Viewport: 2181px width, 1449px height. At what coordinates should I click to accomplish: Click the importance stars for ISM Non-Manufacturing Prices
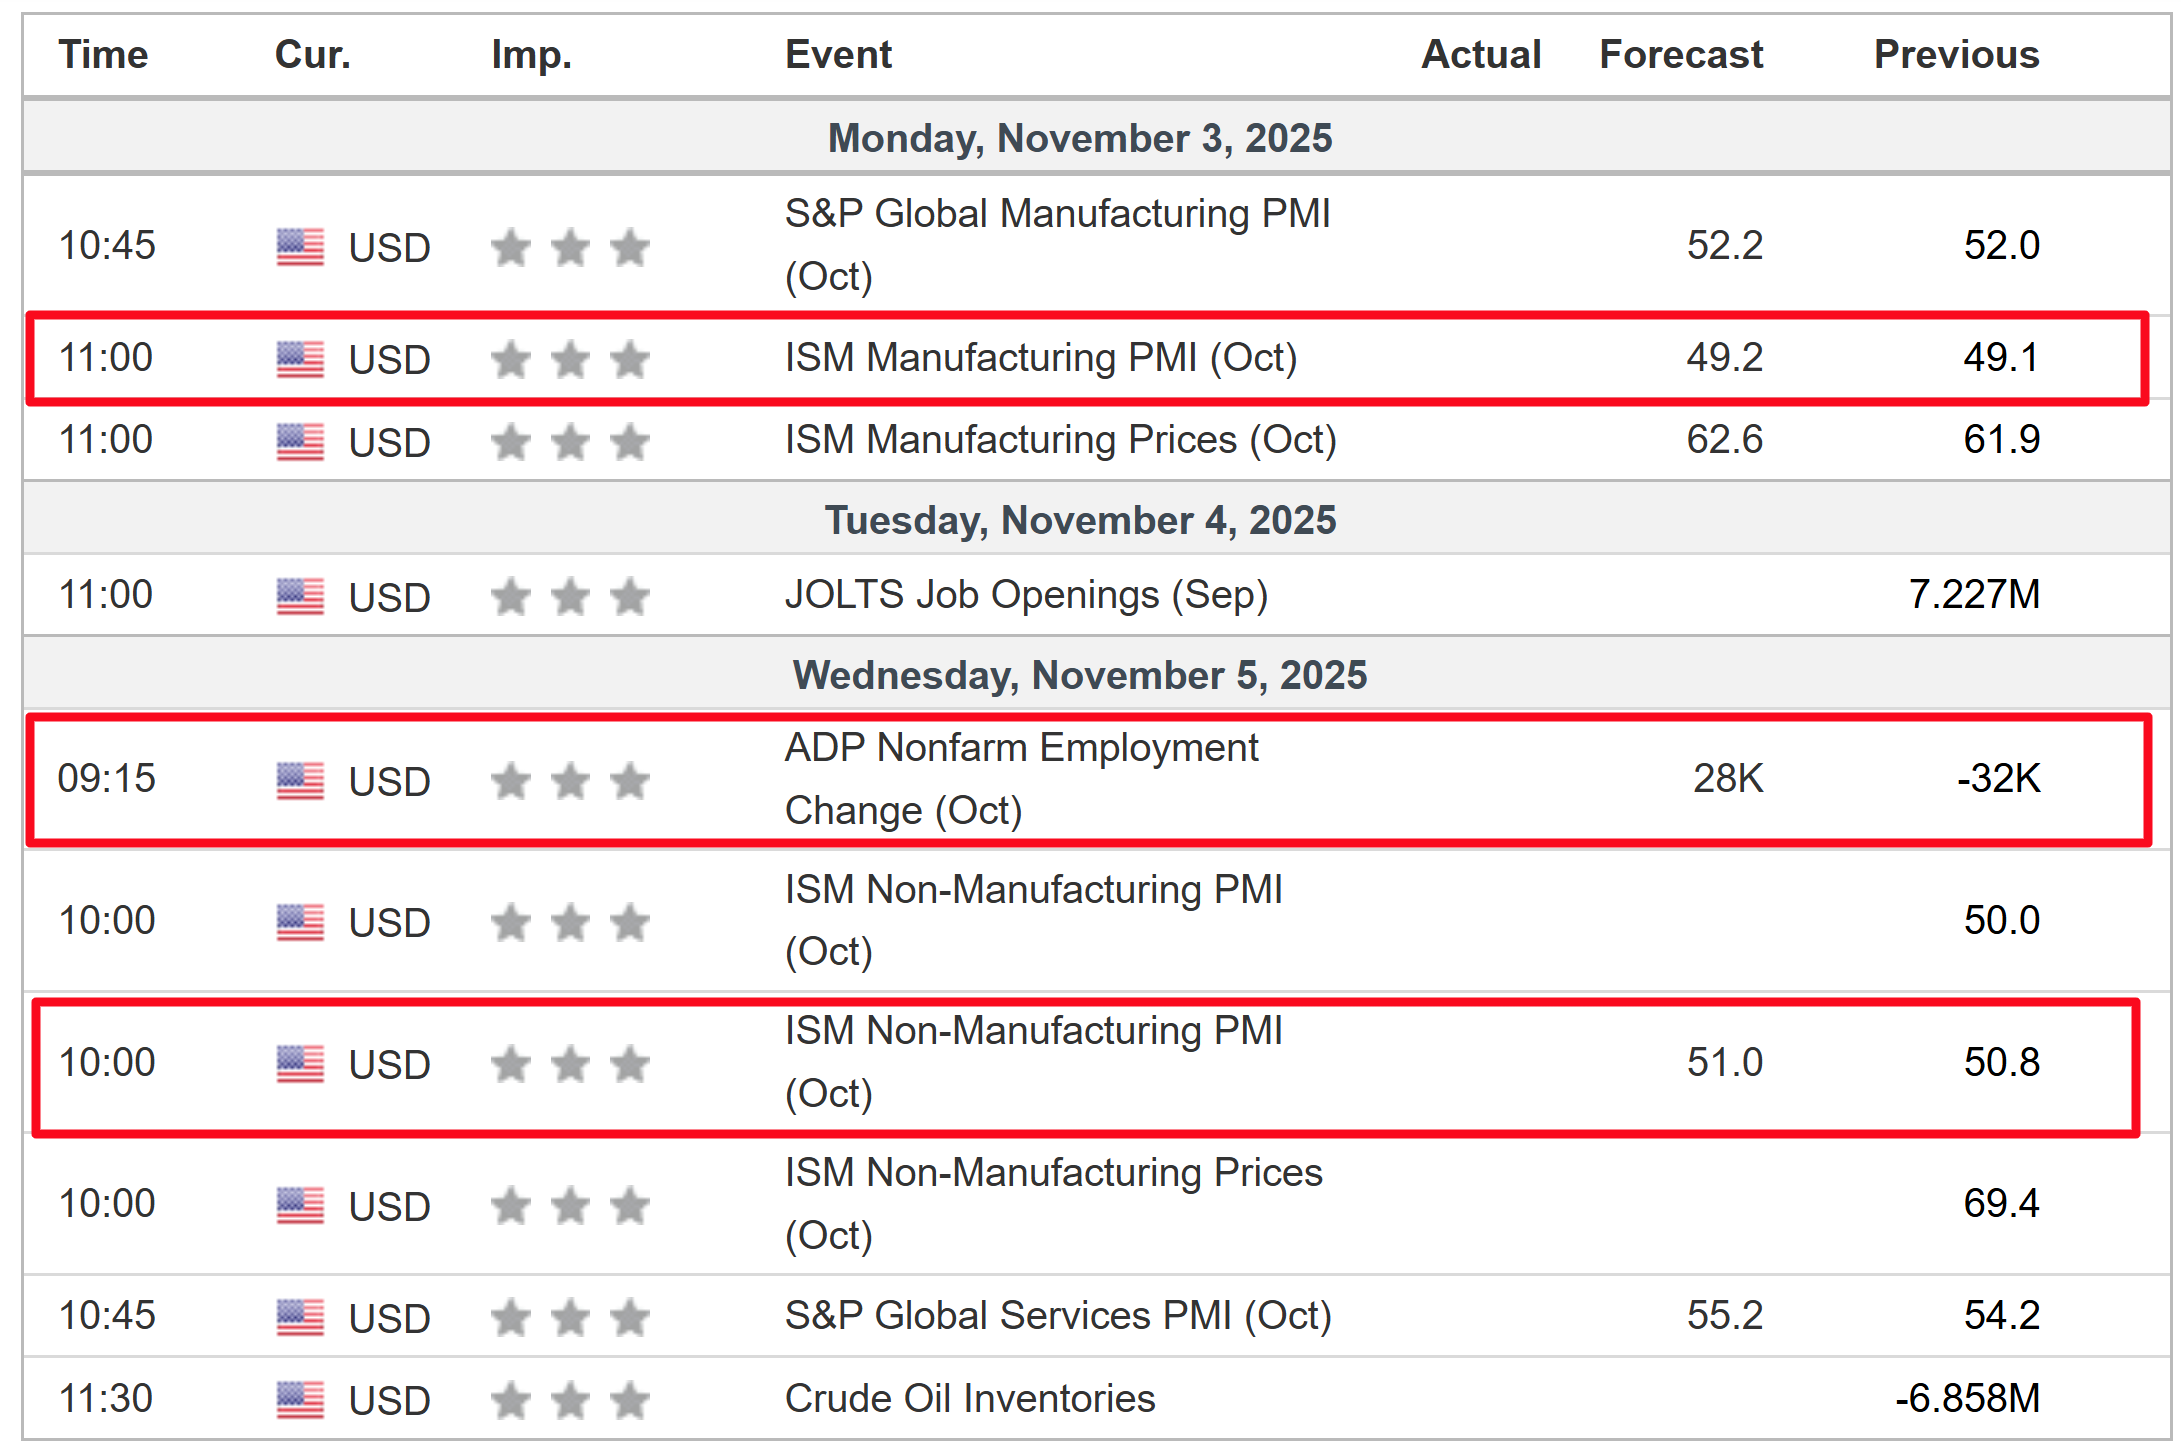tap(569, 1205)
